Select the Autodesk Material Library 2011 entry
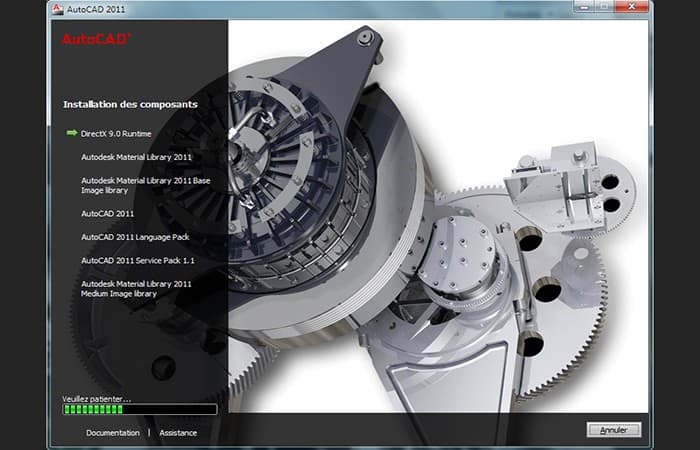 [136, 157]
